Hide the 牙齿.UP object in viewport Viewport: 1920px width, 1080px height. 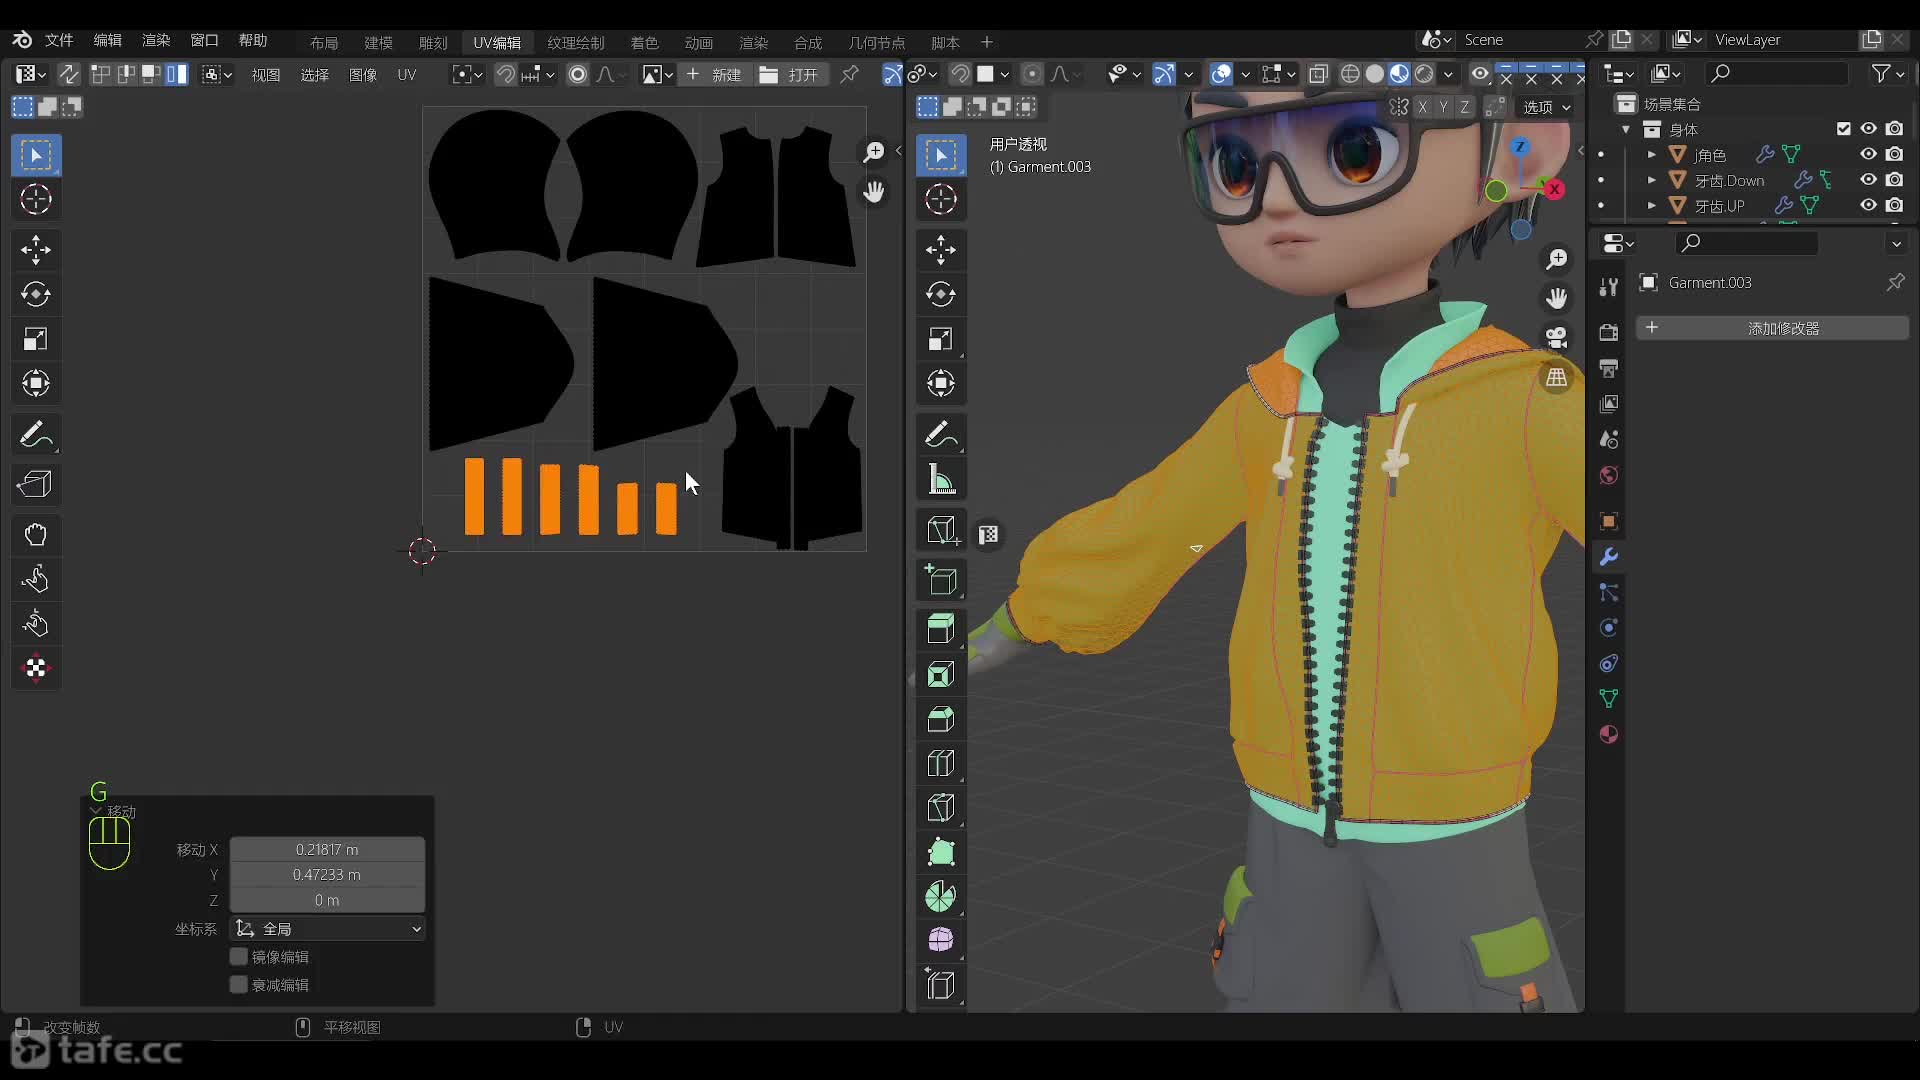click(x=1868, y=205)
